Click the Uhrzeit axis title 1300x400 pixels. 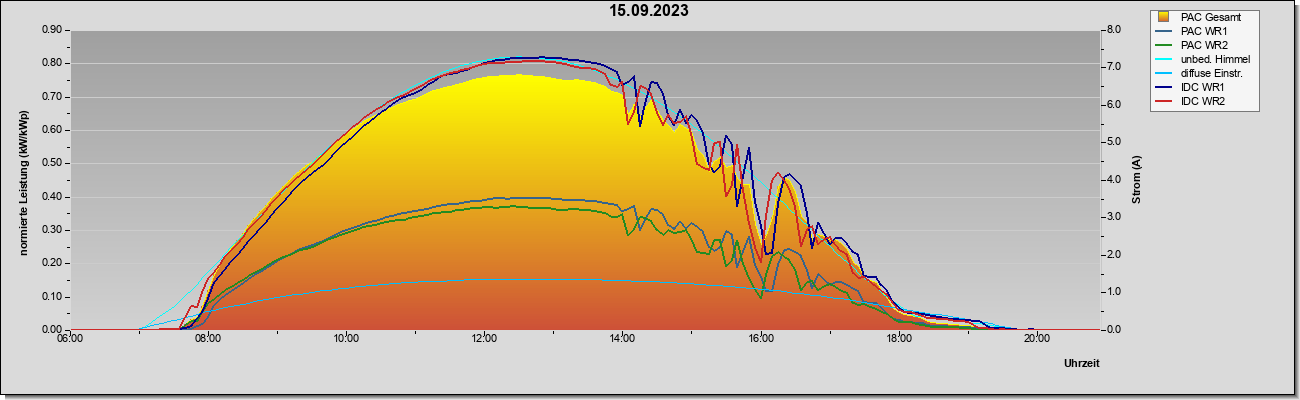point(1082,364)
